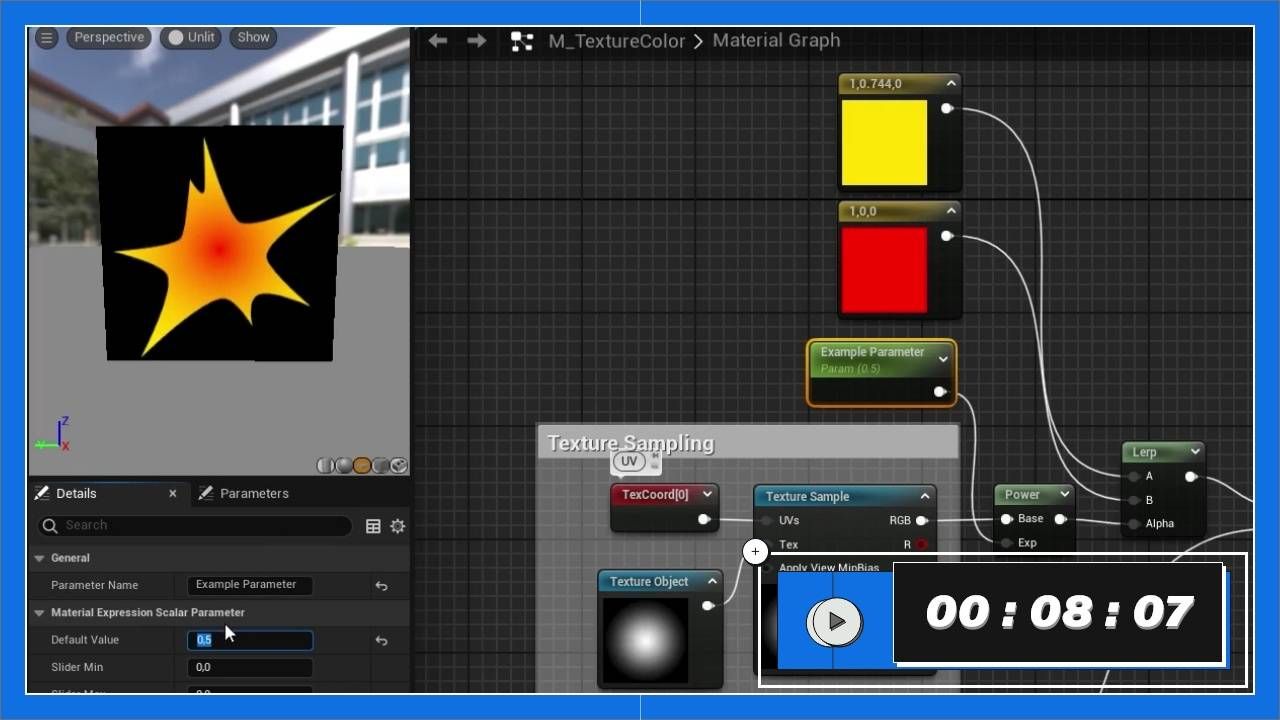Screen dimensions: 1280x720
Task: Click the Power node Exp input pin
Action: click(x=1006, y=543)
